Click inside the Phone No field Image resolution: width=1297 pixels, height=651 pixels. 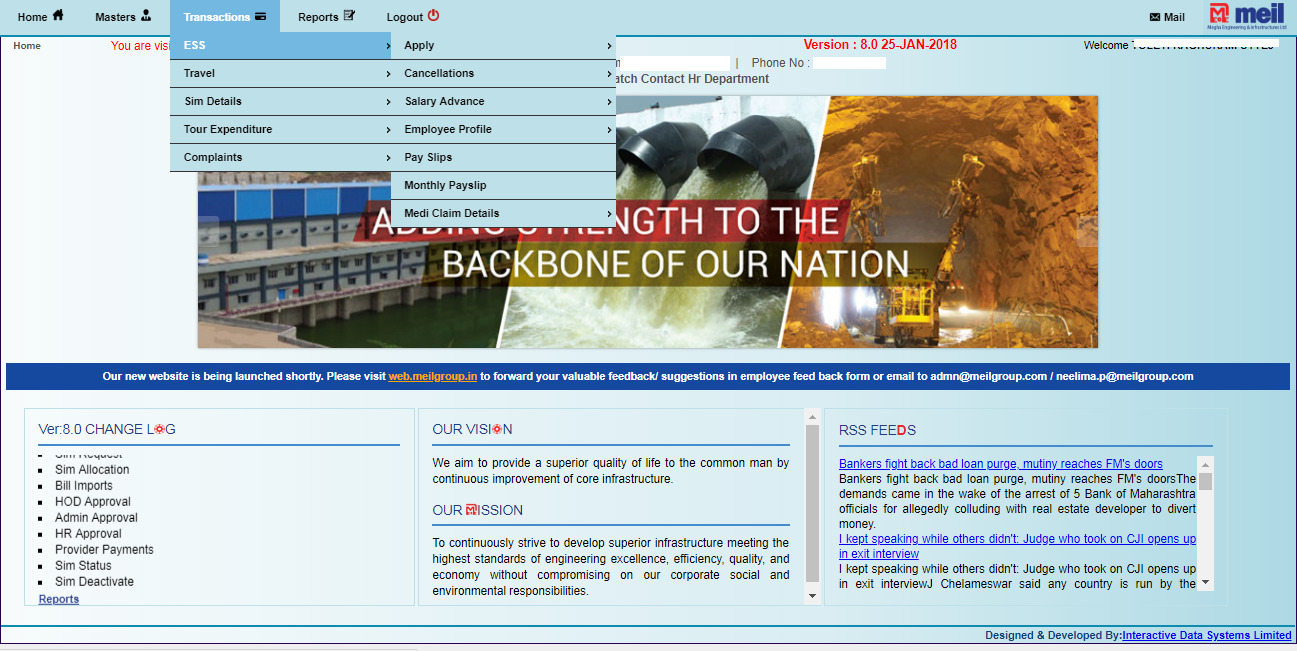point(849,62)
